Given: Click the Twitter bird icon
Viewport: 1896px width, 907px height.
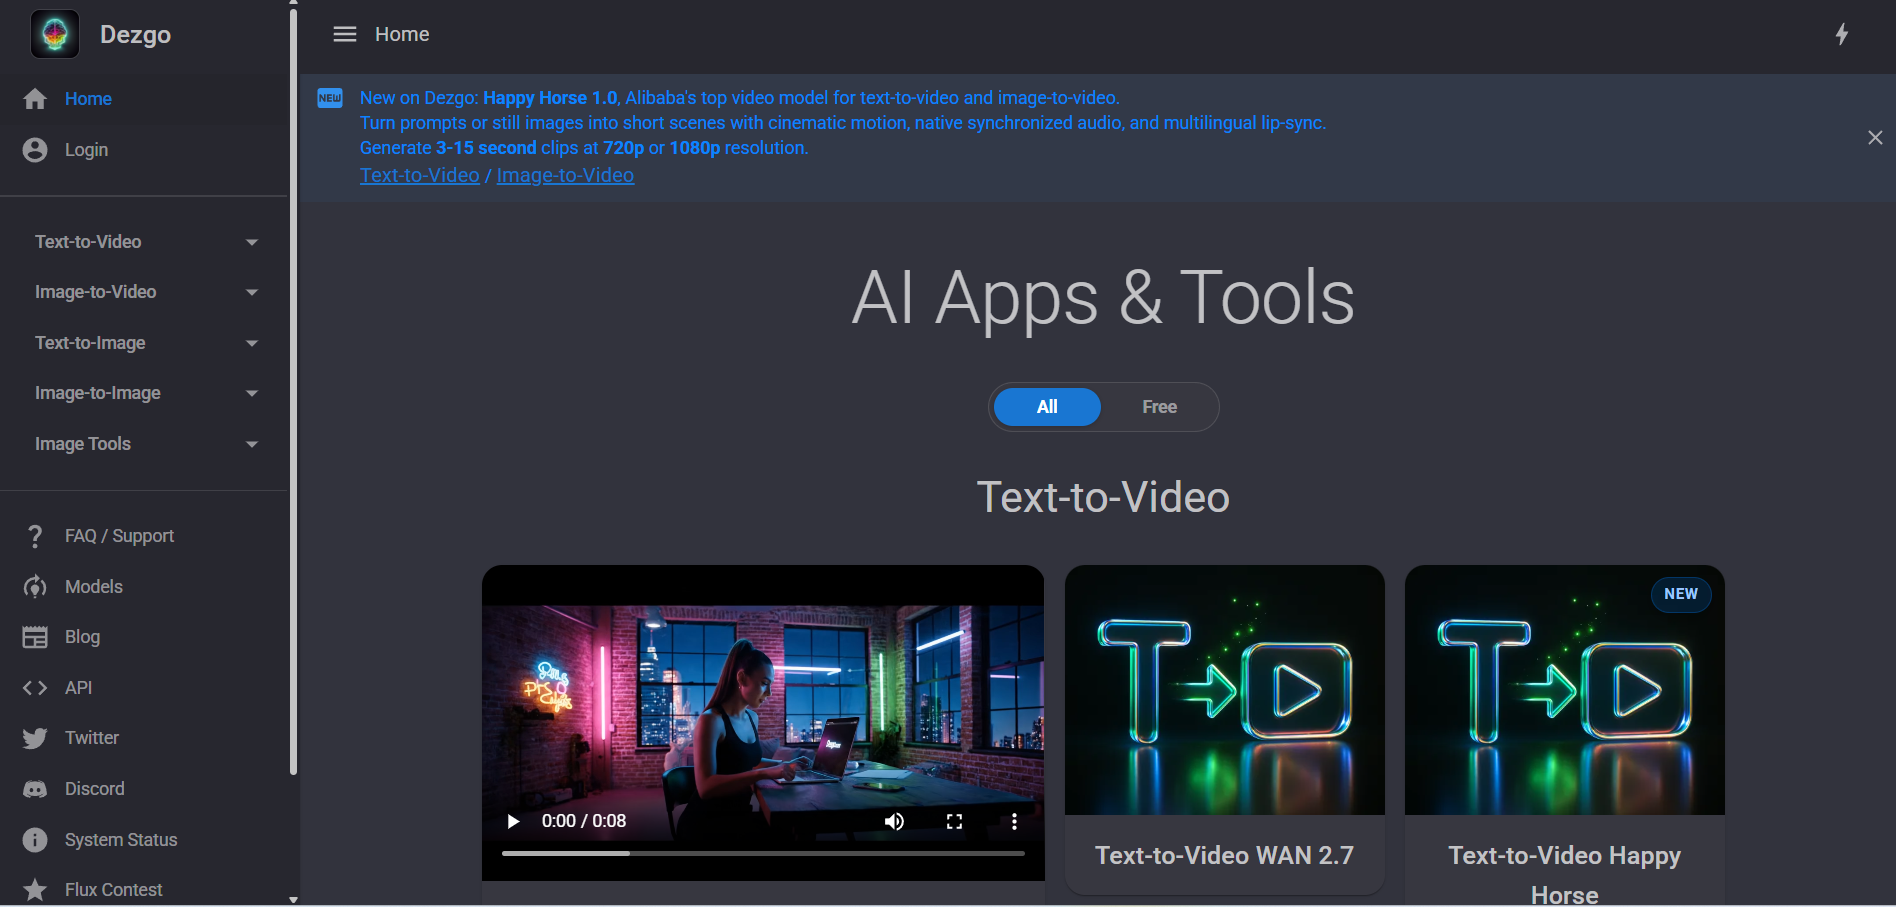Looking at the screenshot, I should click(x=35, y=738).
